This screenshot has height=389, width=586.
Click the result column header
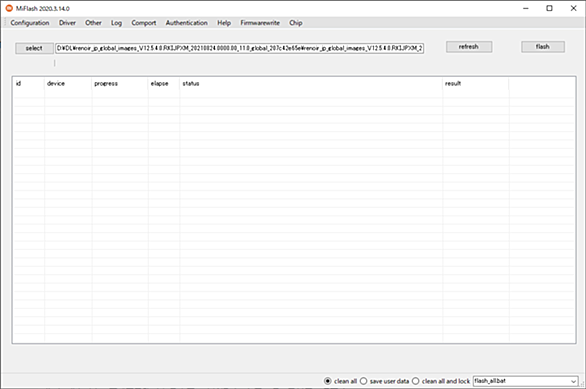475,83
